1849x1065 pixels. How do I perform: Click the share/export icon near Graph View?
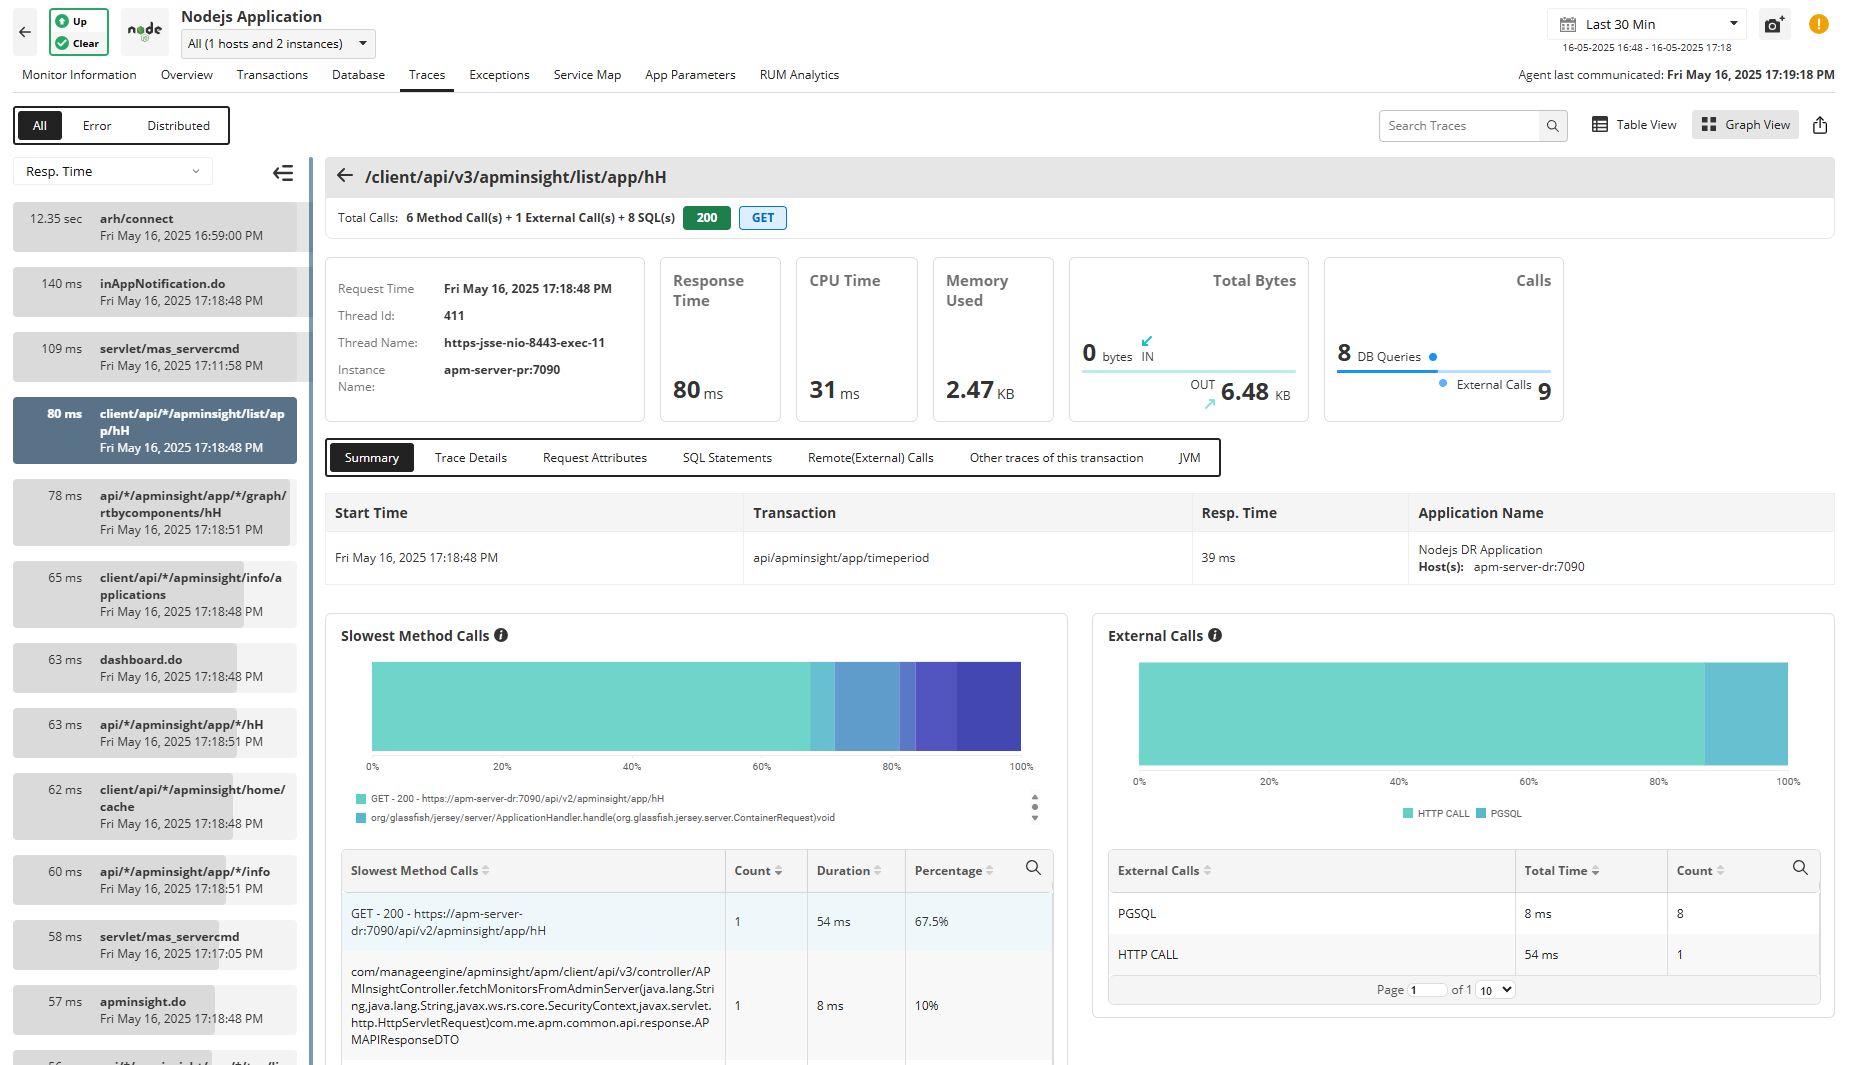1820,125
